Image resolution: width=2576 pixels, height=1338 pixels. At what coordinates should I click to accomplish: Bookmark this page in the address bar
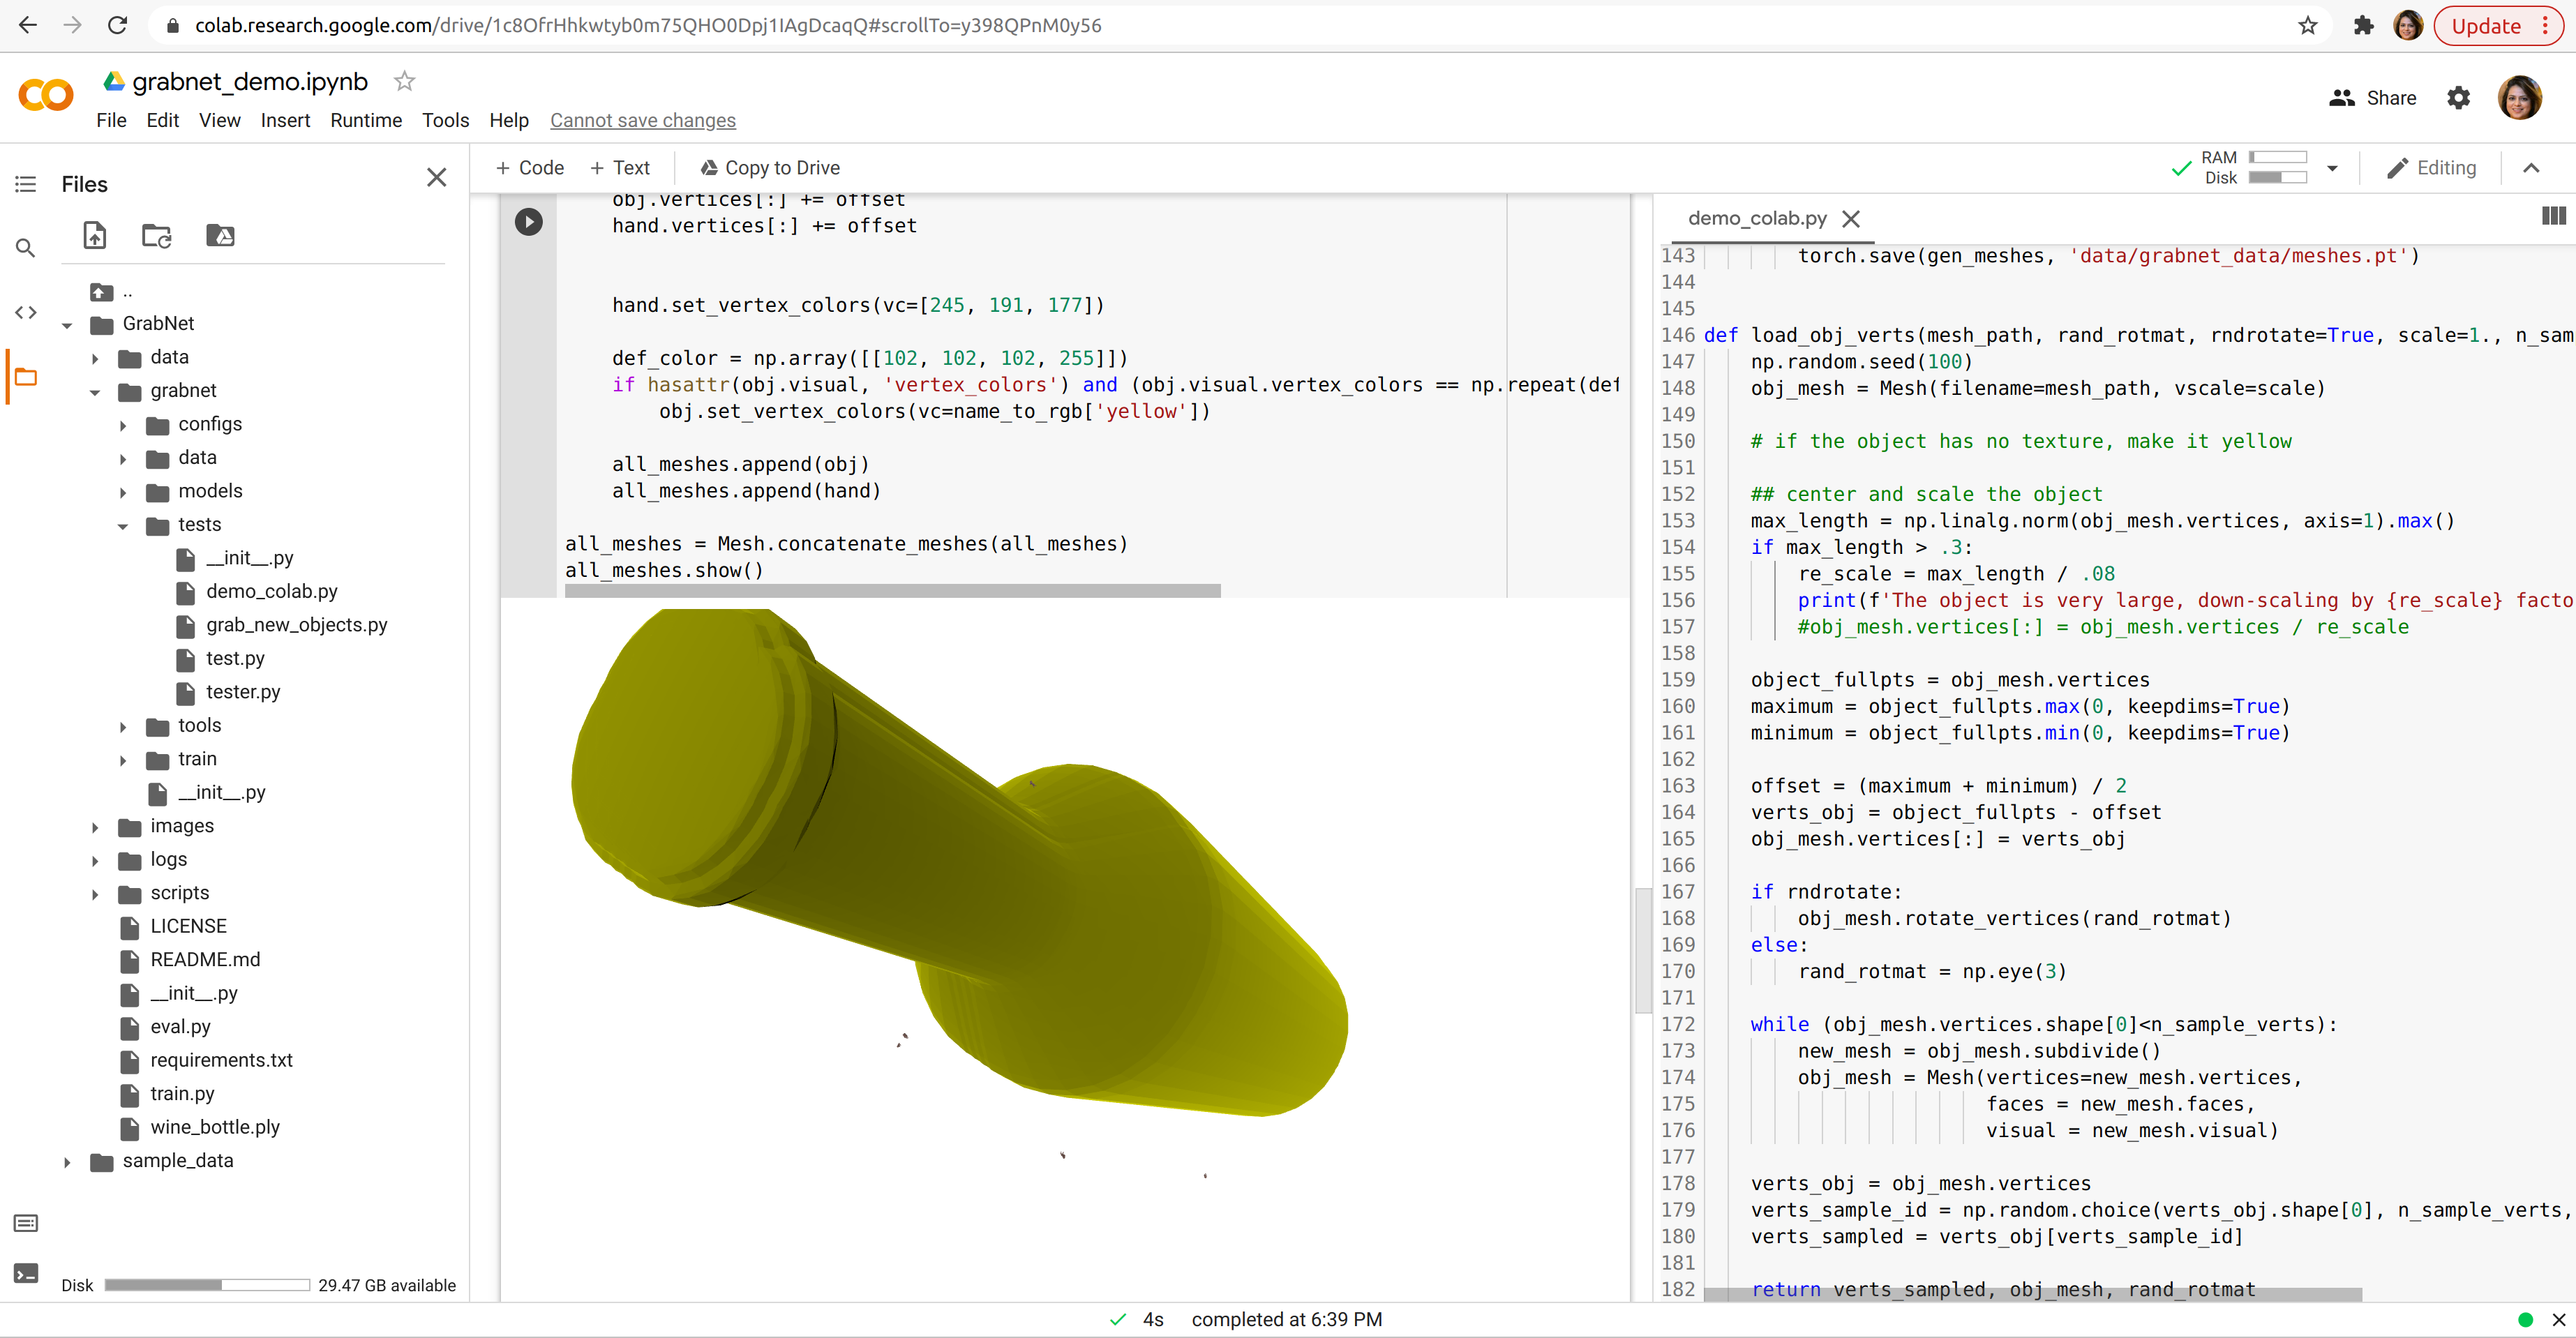tap(2306, 25)
